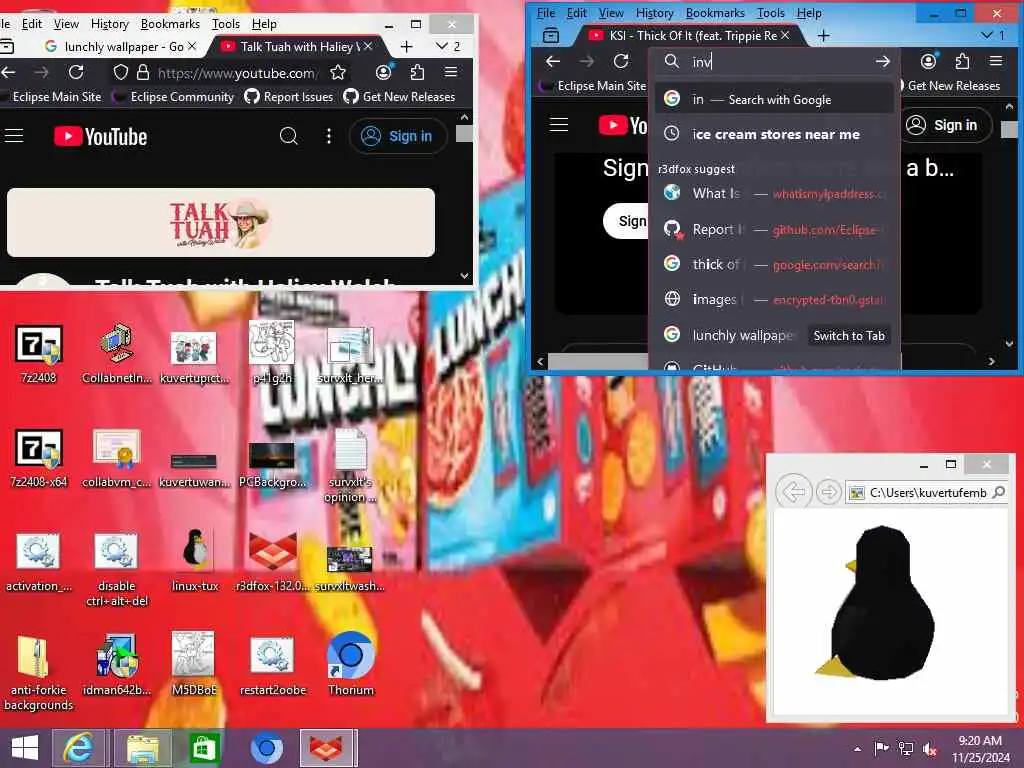This screenshot has height=768, width=1024.
Task: Open the survxltwash... desktop icon
Action: click(350, 568)
